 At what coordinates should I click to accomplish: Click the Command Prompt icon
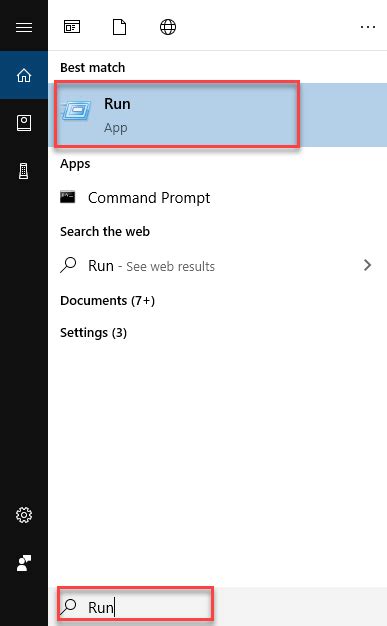pos(67,197)
